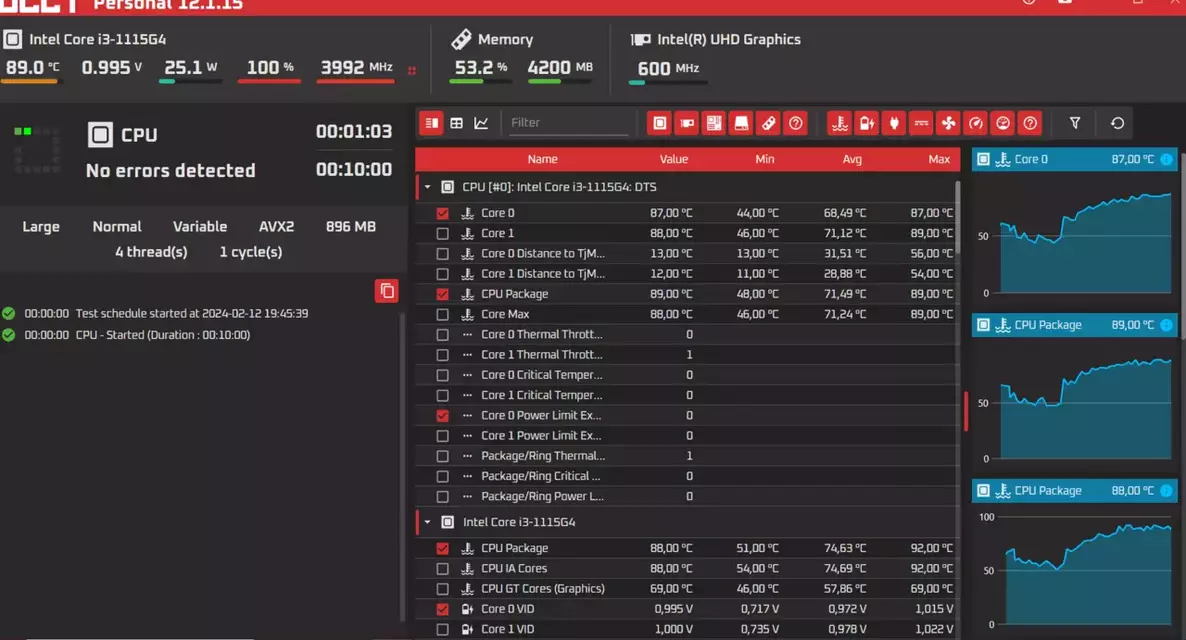Check the Core 1 VID checkbox

tap(442, 629)
